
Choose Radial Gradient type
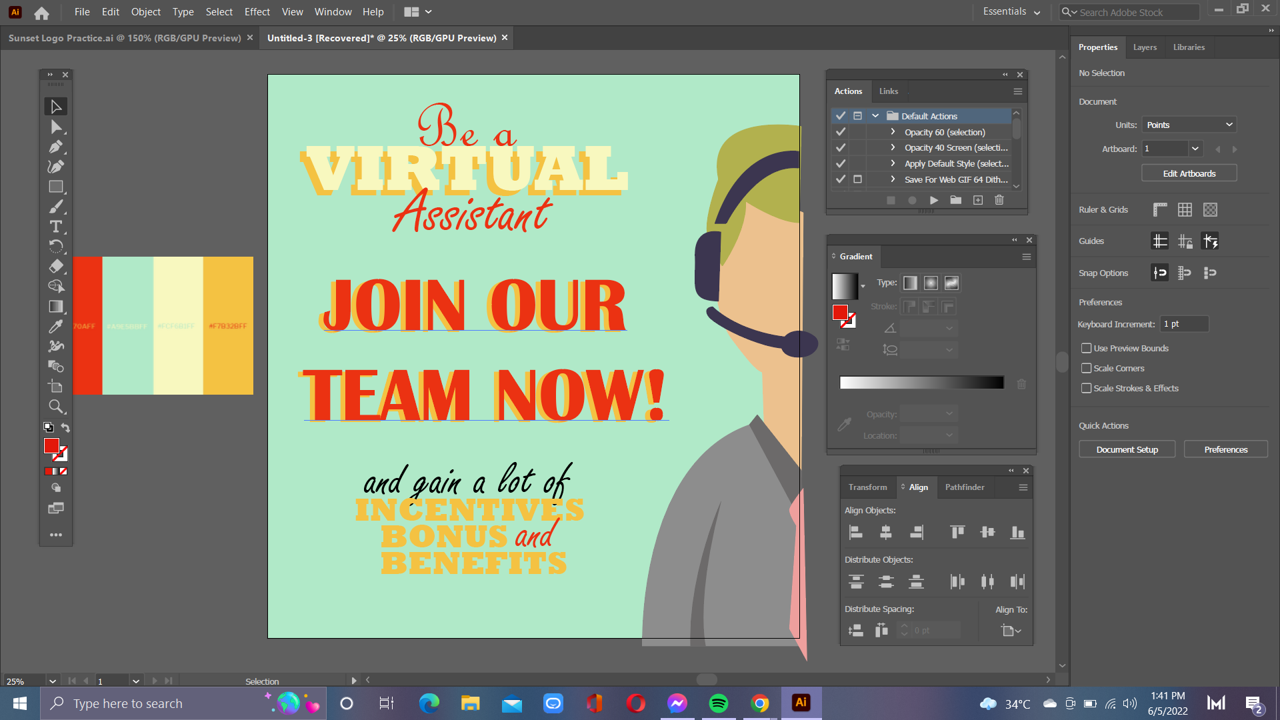point(931,283)
